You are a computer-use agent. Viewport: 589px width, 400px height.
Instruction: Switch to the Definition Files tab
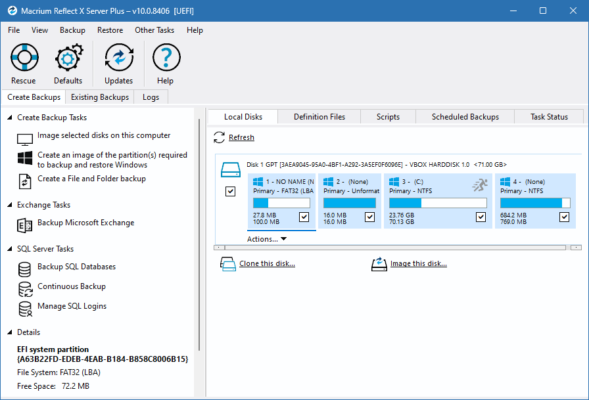coord(319,117)
